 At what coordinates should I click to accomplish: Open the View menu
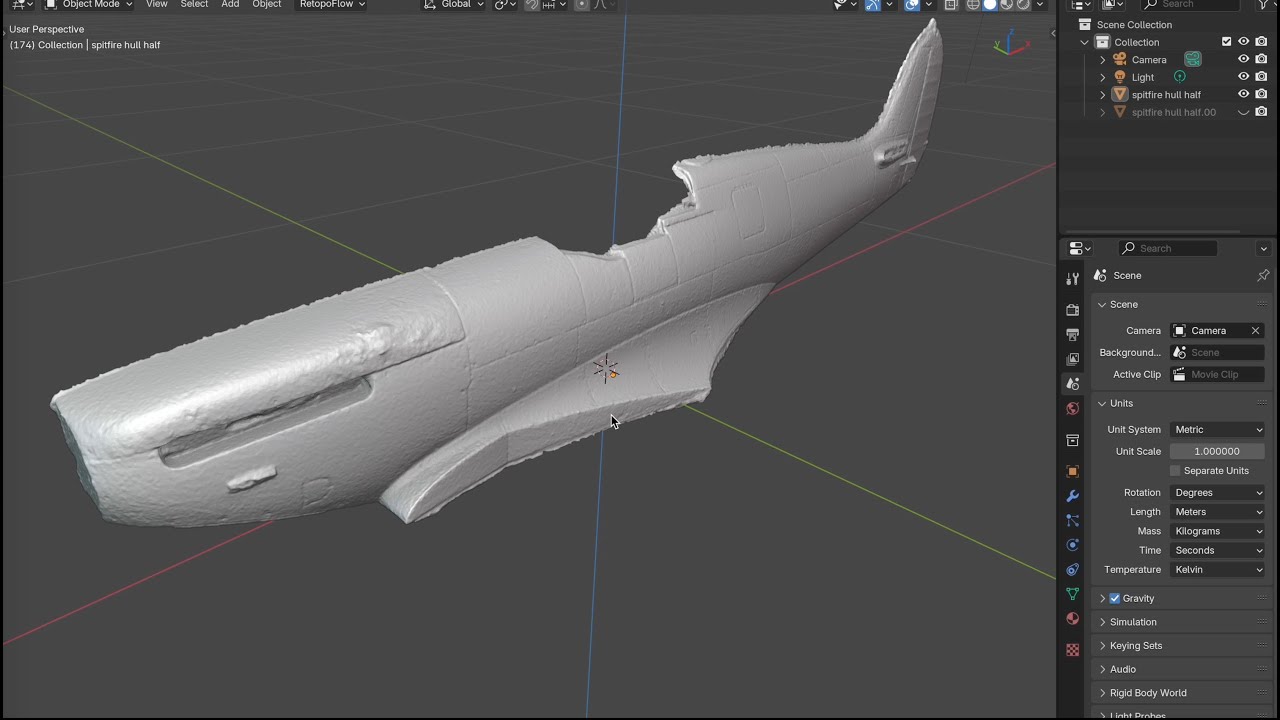tap(157, 5)
